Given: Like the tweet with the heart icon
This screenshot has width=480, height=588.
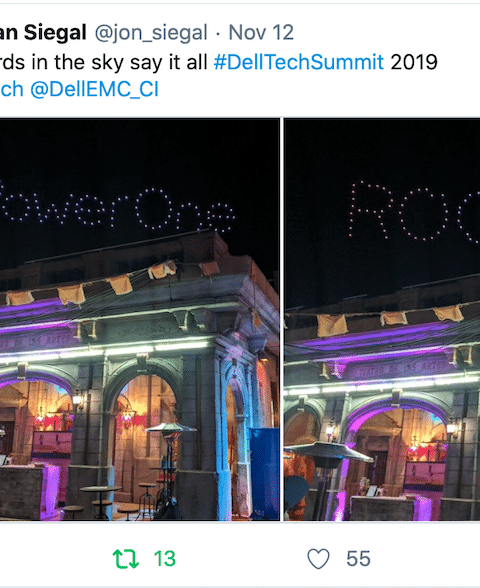Looking at the screenshot, I should [318, 559].
